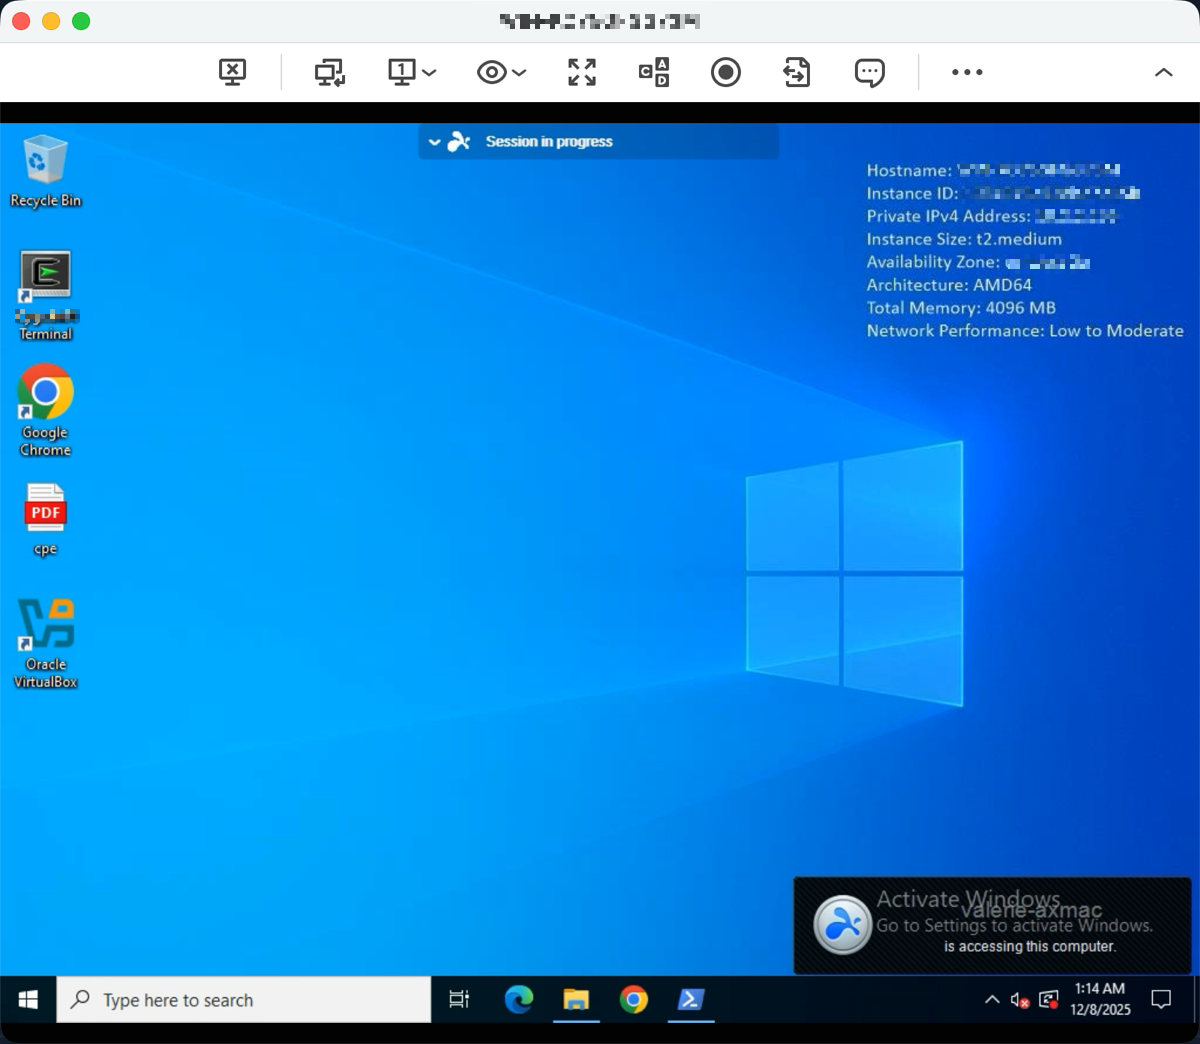Open the toolbar more options menu
The height and width of the screenshot is (1044, 1200).
point(966,72)
